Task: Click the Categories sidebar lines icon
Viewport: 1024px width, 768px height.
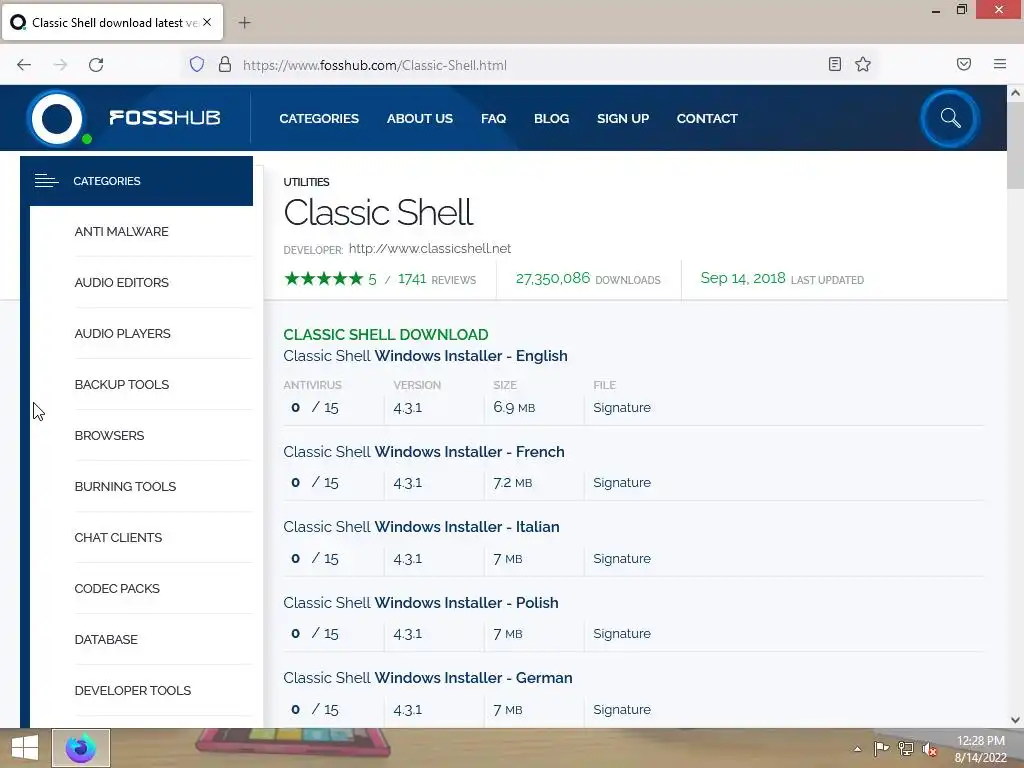Action: coord(46,181)
